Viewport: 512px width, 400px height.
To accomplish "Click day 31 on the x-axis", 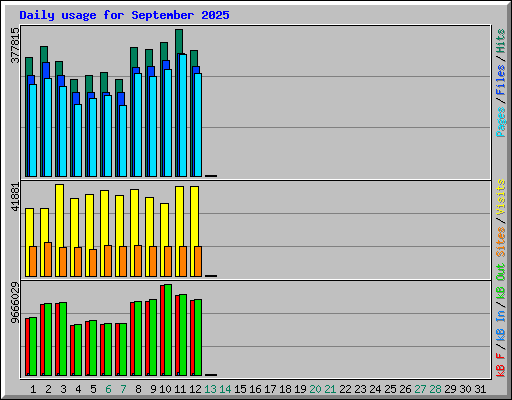I will 480,389.
